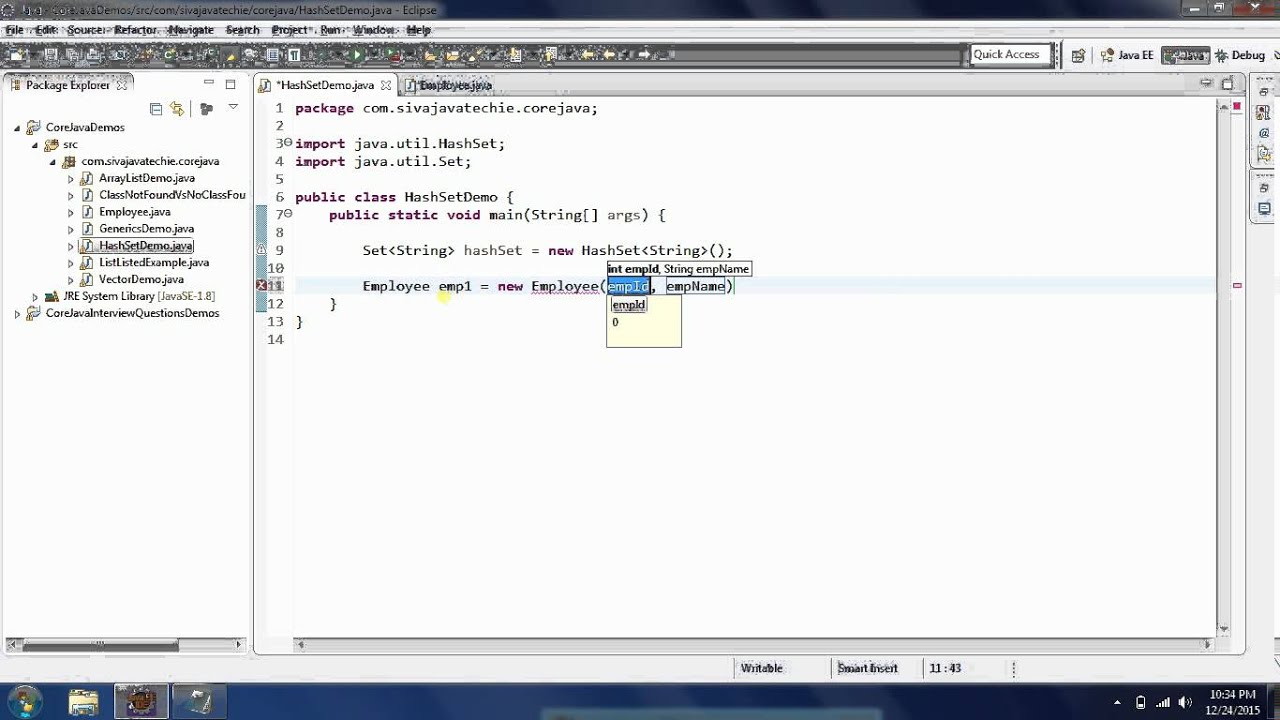The height and width of the screenshot is (720, 1280).
Task: Select ClassNotFoundVsNoClassFou file in tree
Action: 172,195
